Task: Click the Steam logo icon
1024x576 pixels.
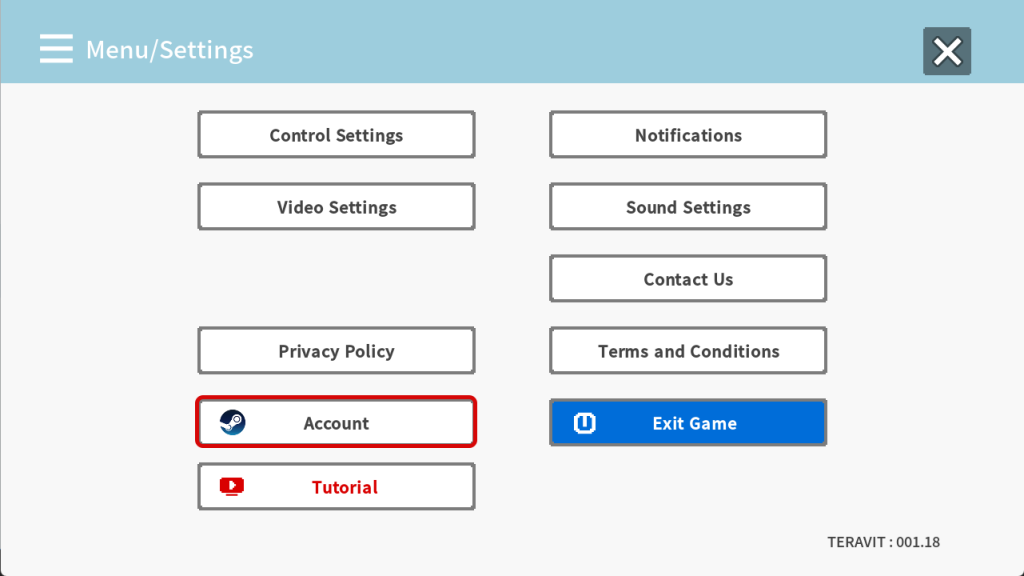Action: (x=232, y=423)
